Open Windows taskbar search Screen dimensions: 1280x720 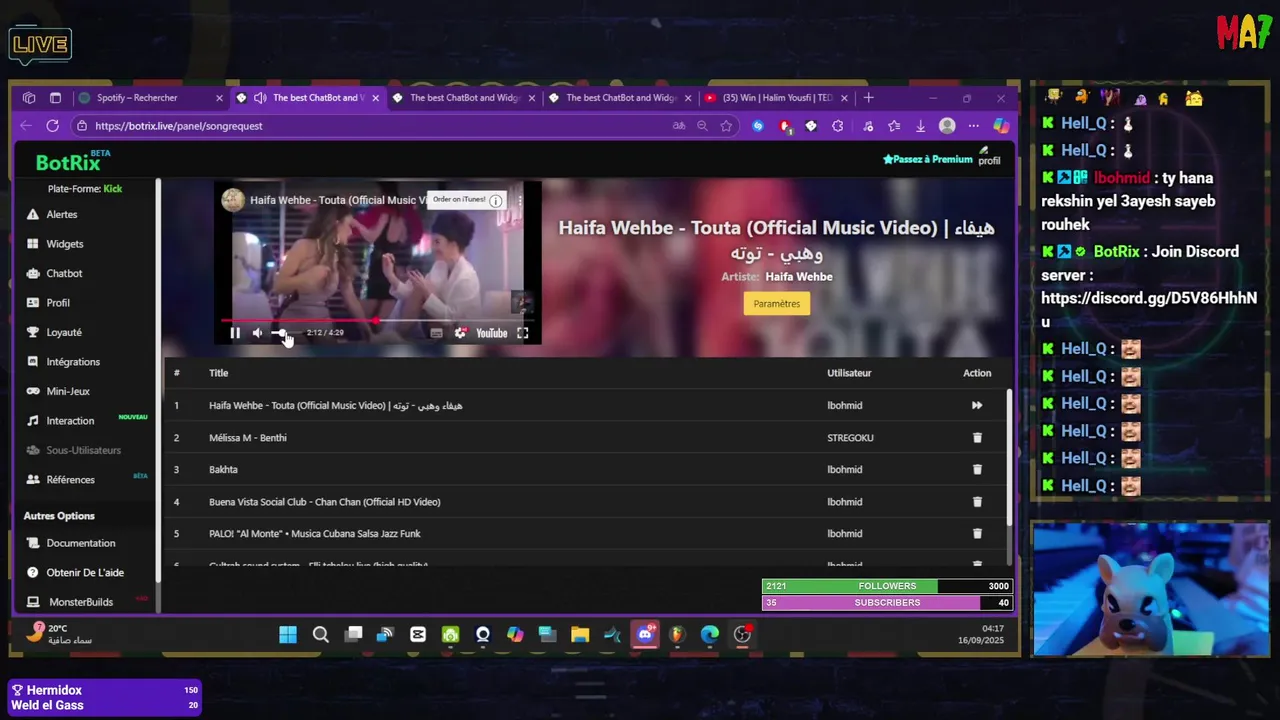tap(320, 634)
